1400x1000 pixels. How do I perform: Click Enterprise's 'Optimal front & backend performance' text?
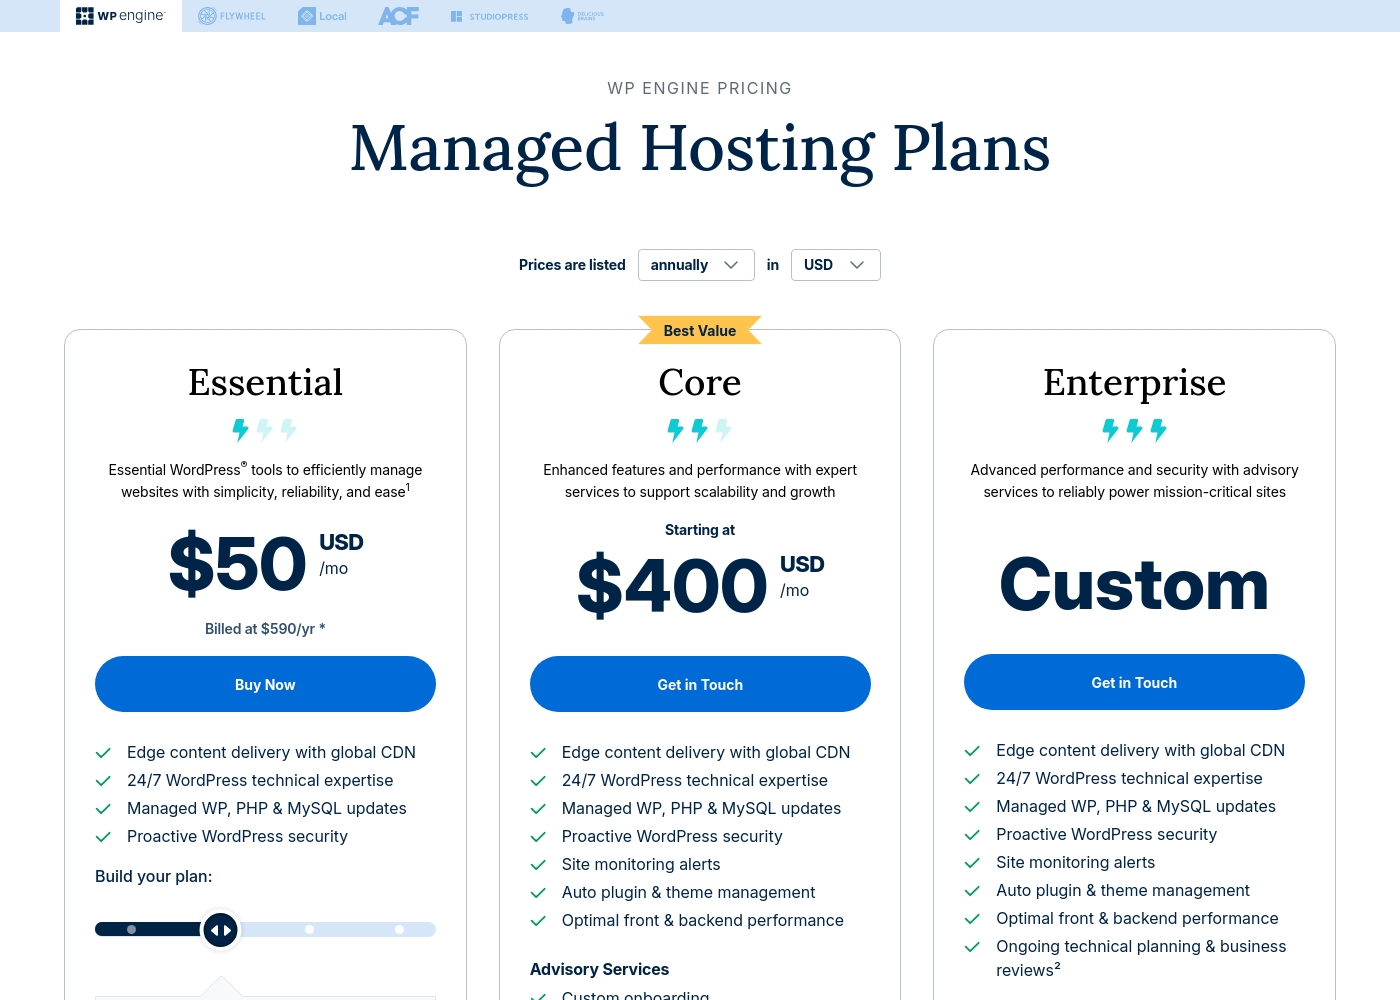tap(1137, 918)
